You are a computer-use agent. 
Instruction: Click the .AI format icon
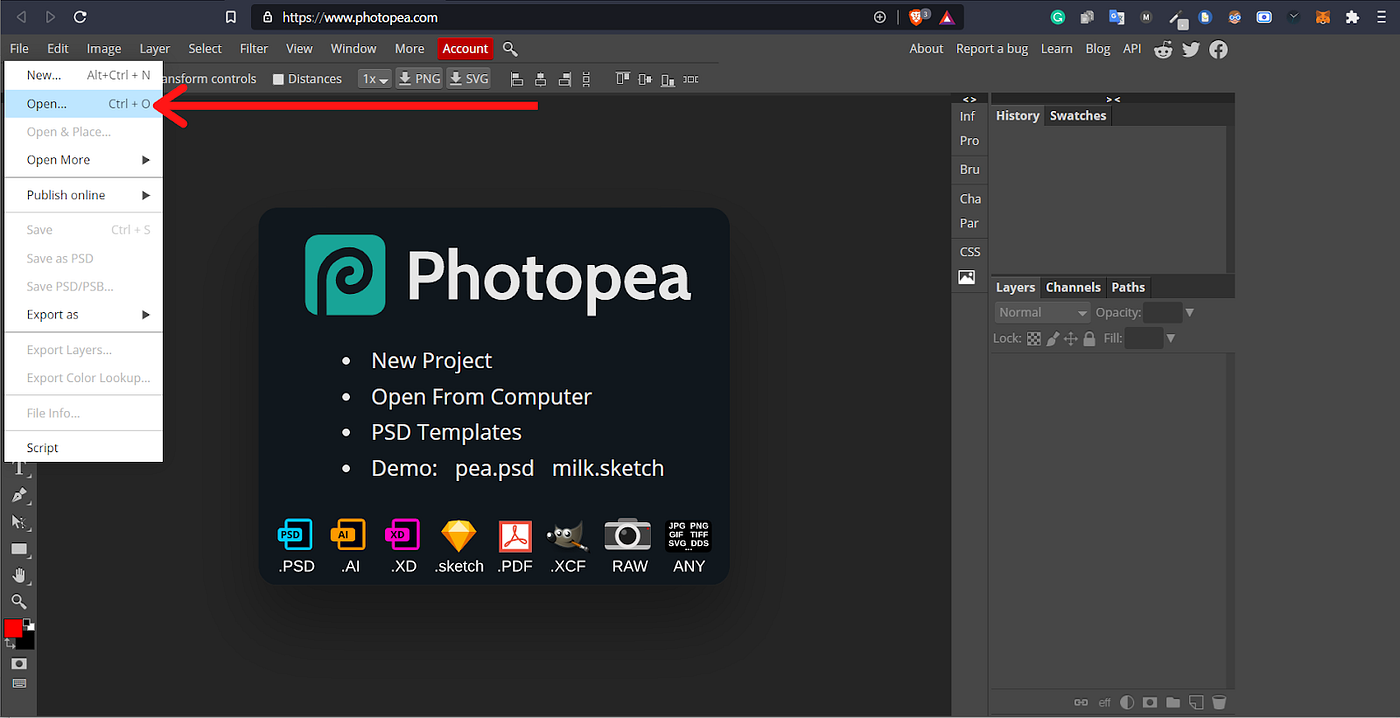[x=348, y=535]
